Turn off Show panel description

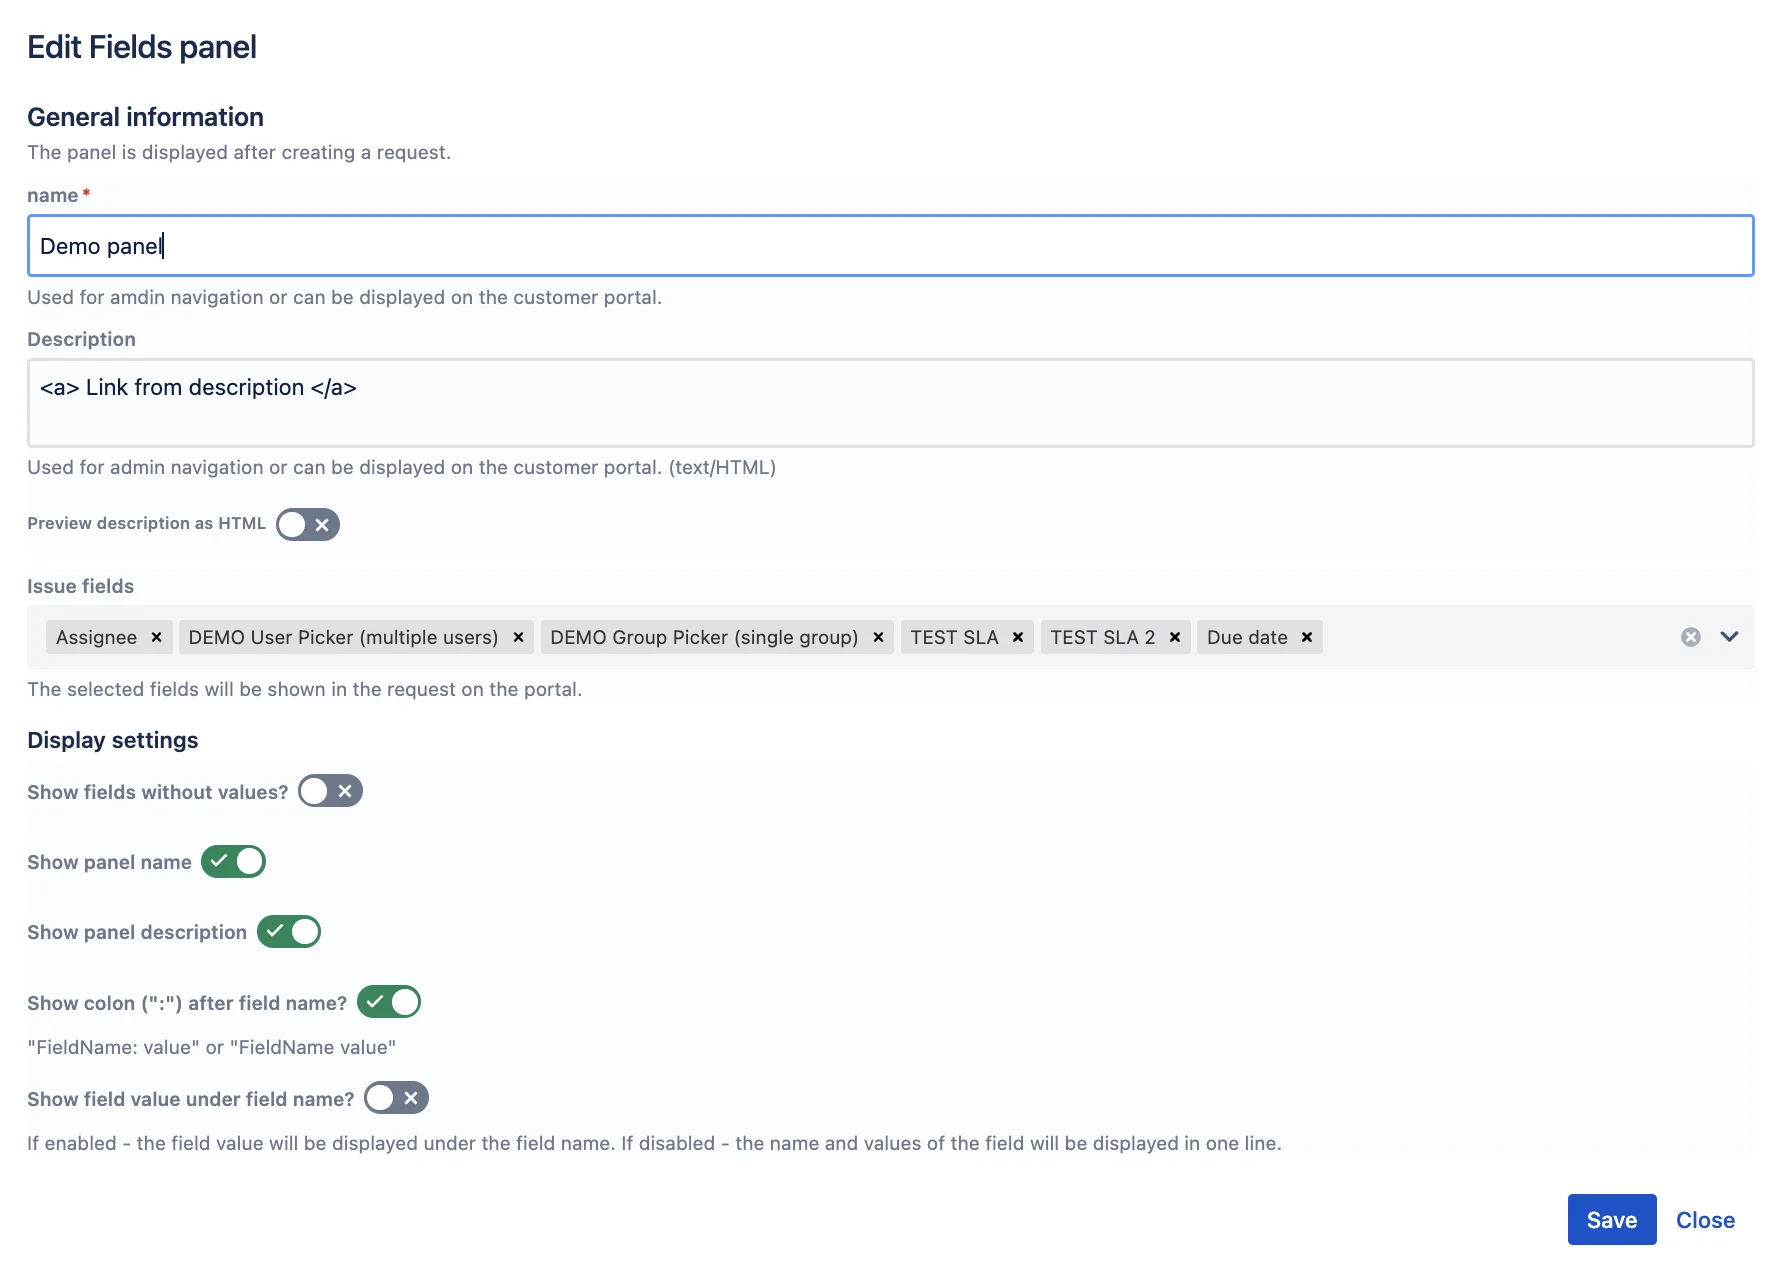coord(289,931)
